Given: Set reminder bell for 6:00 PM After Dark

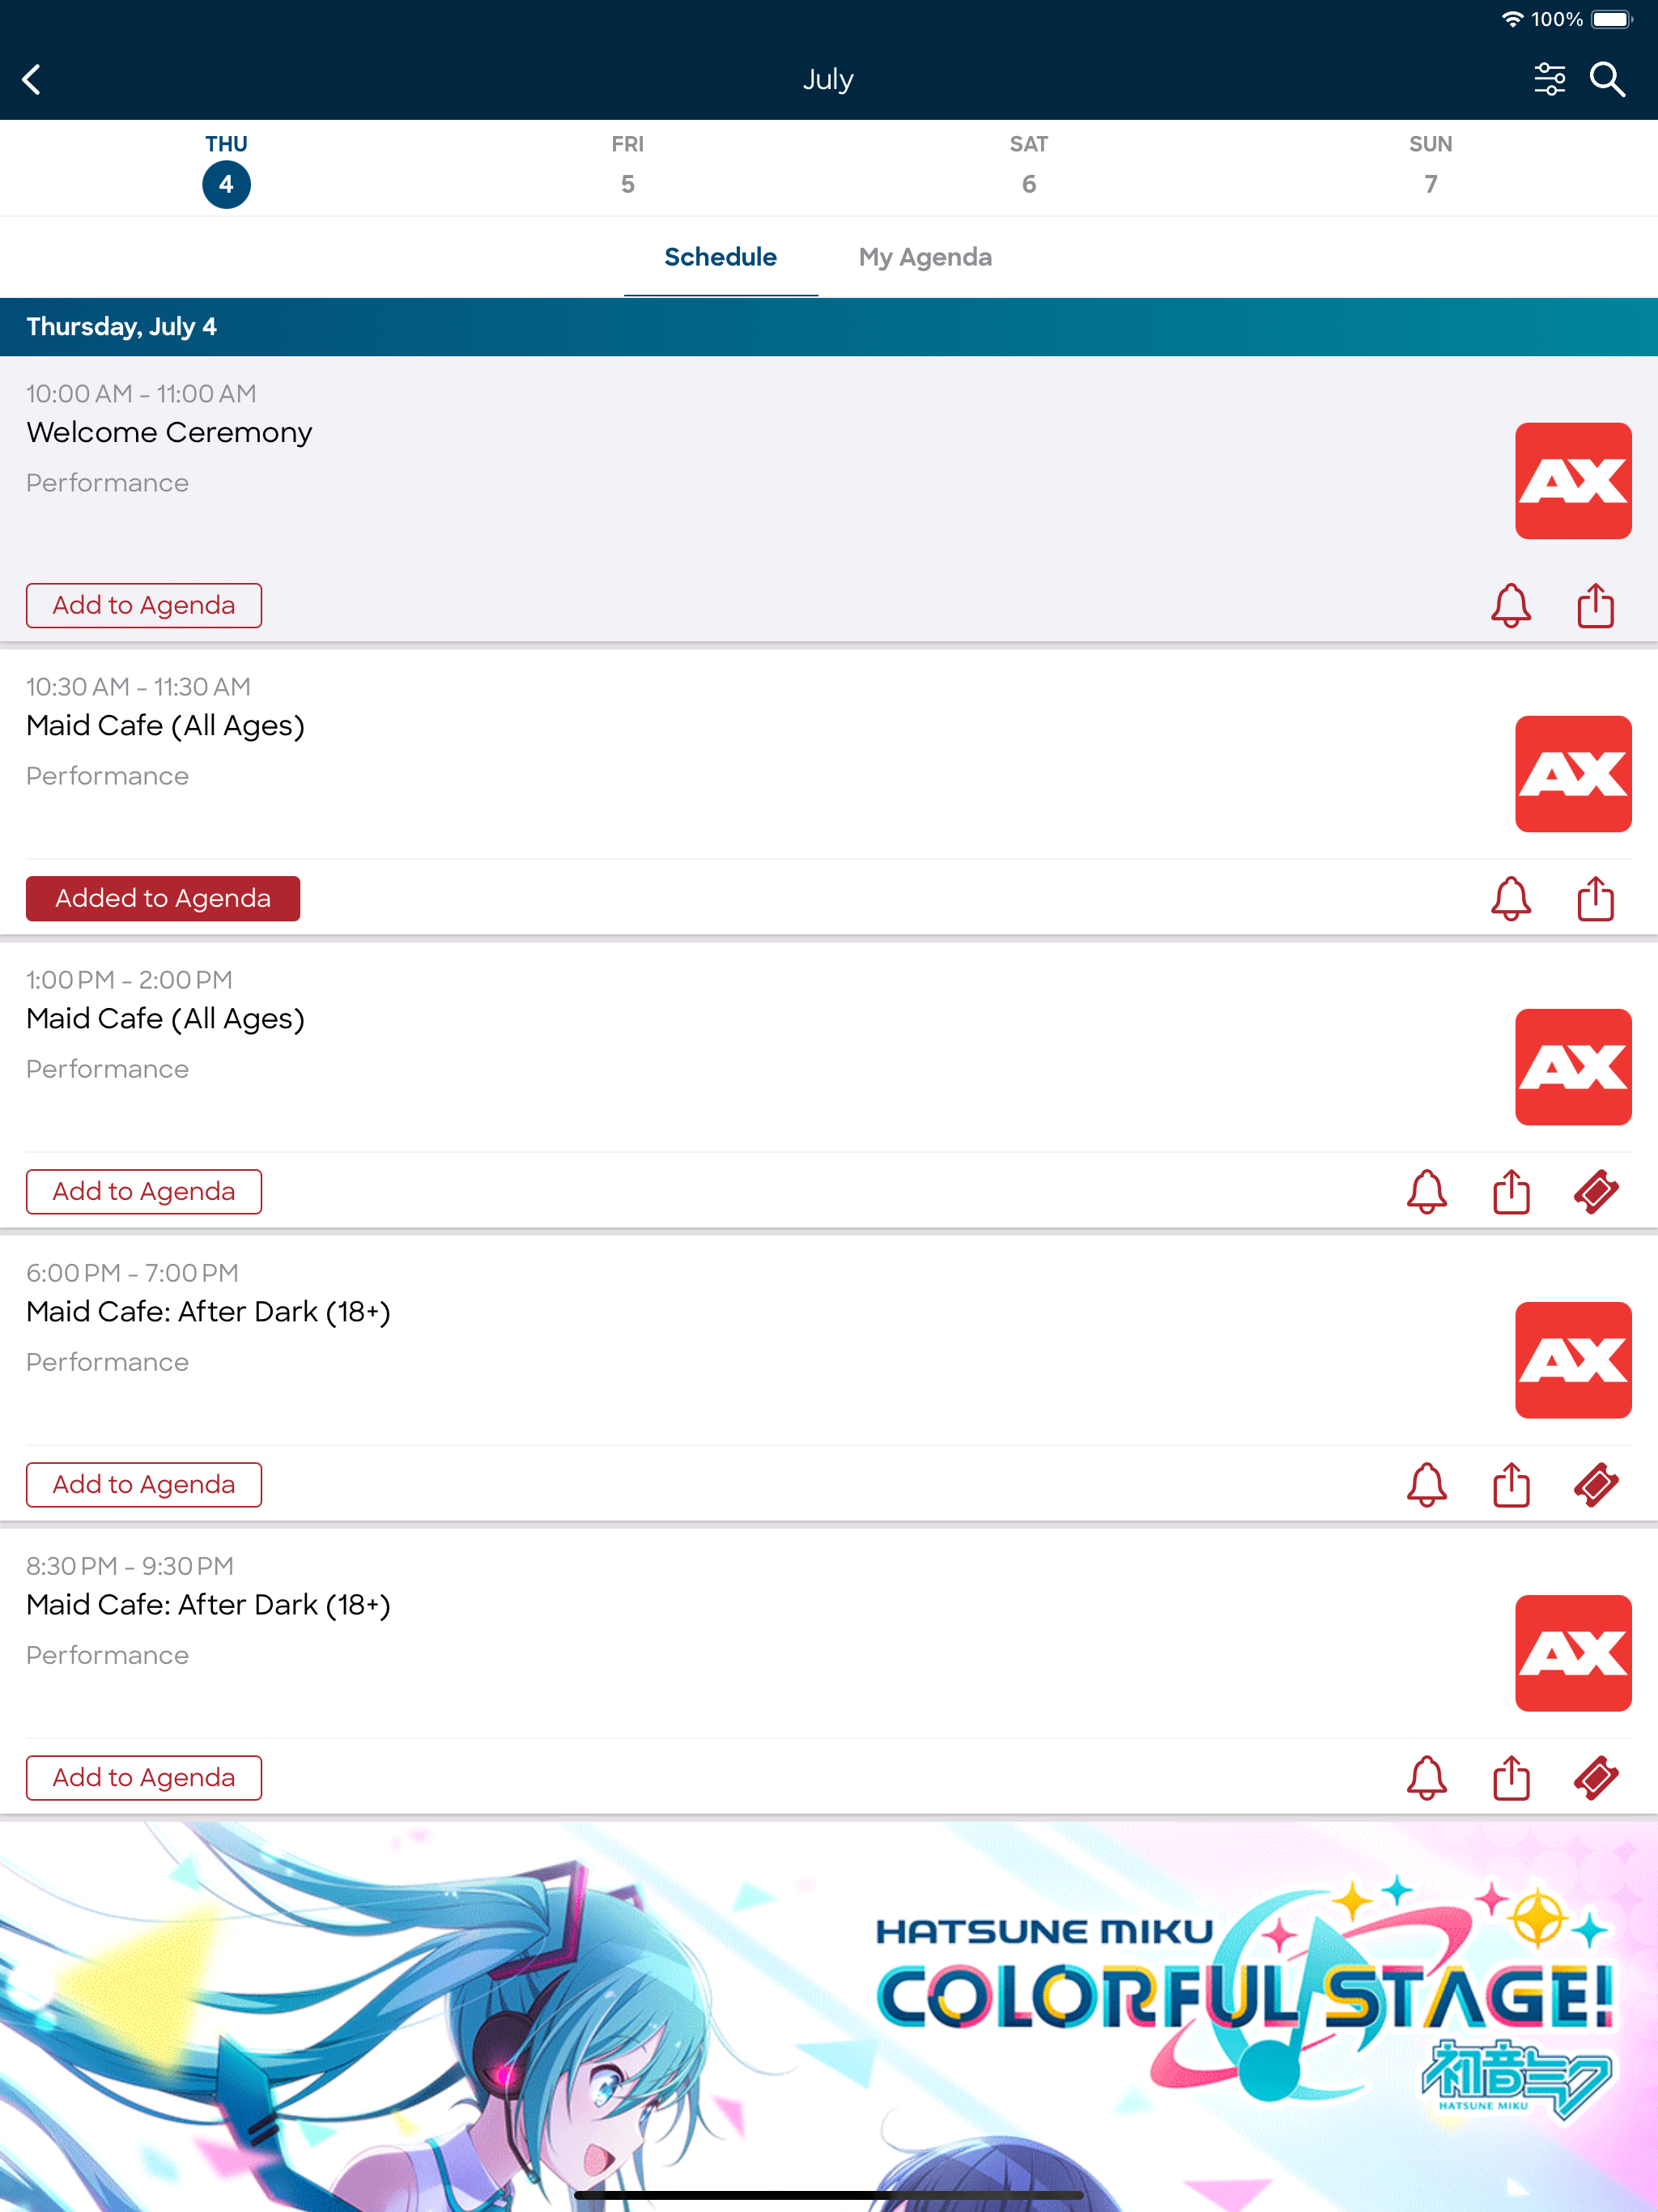Looking at the screenshot, I should (1426, 1485).
